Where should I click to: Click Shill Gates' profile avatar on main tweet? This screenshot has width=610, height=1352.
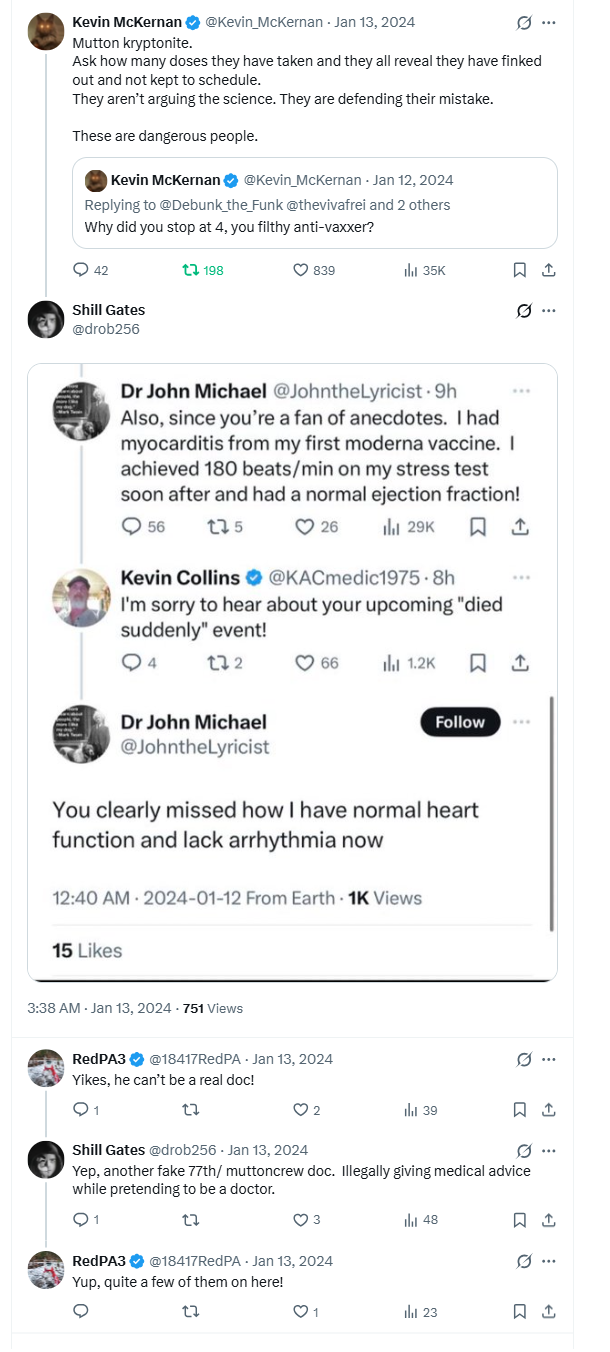pyautogui.click(x=46, y=319)
